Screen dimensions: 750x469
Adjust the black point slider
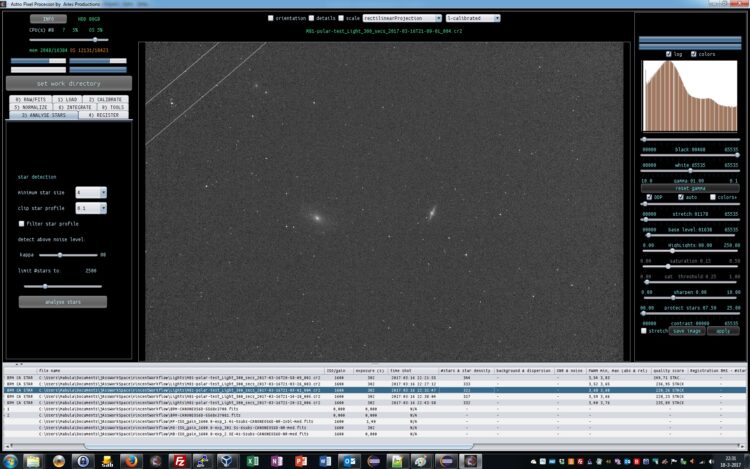click(x=690, y=140)
